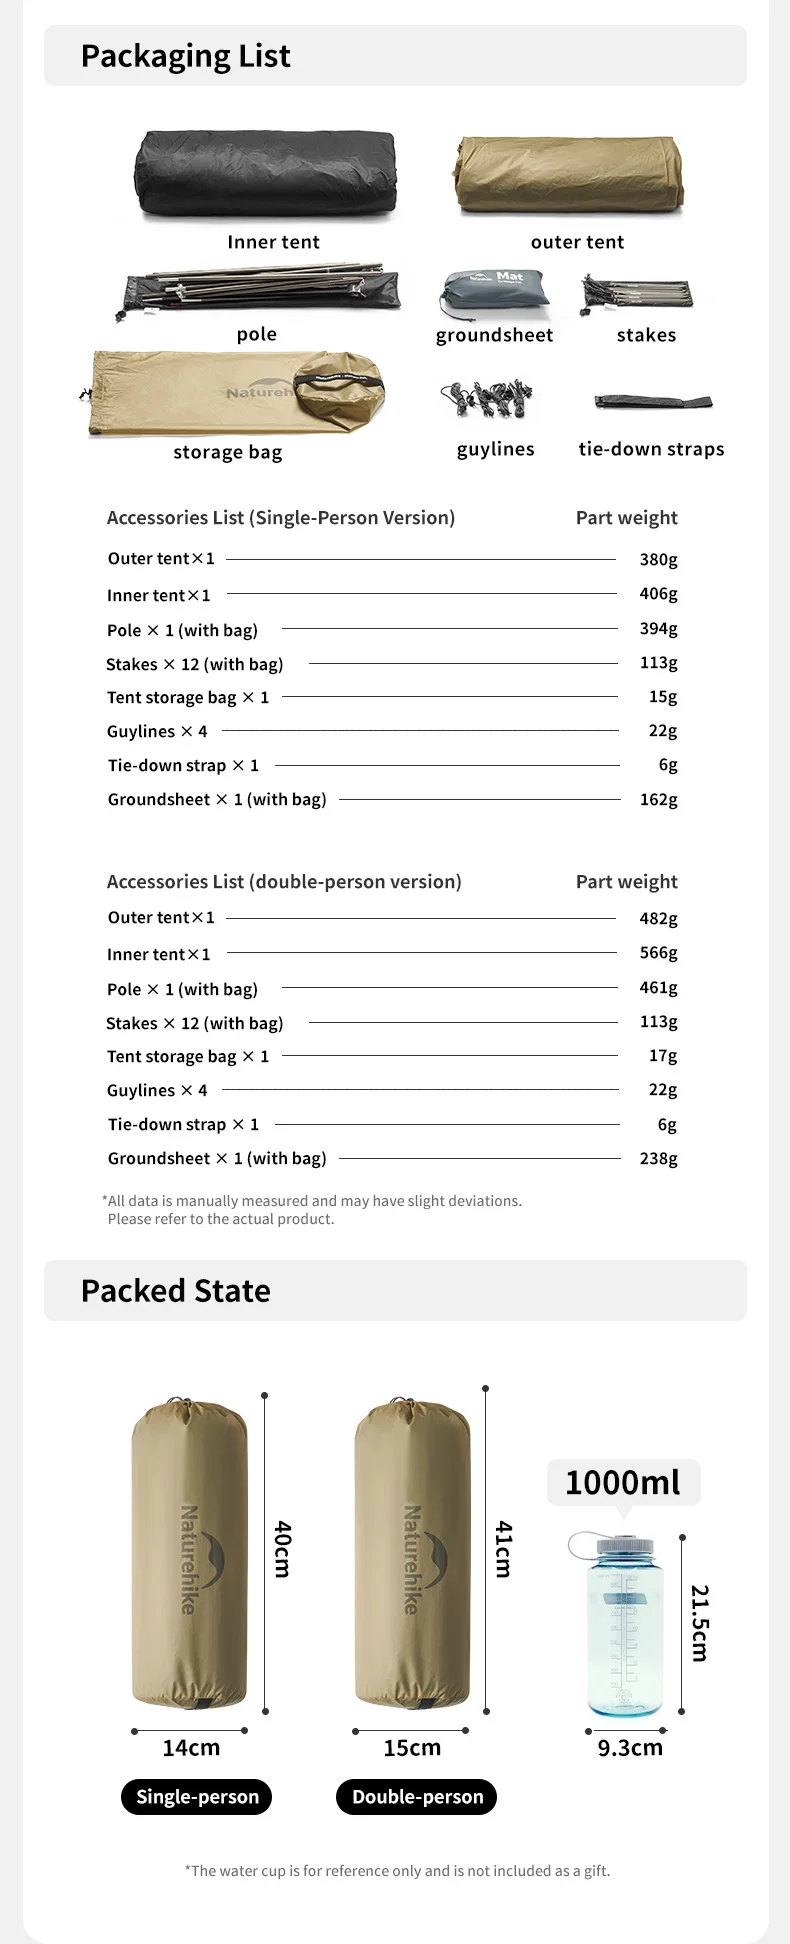Click the 1000ml capacity label
Image resolution: width=790 pixels, height=1944 pixels.
623,1482
